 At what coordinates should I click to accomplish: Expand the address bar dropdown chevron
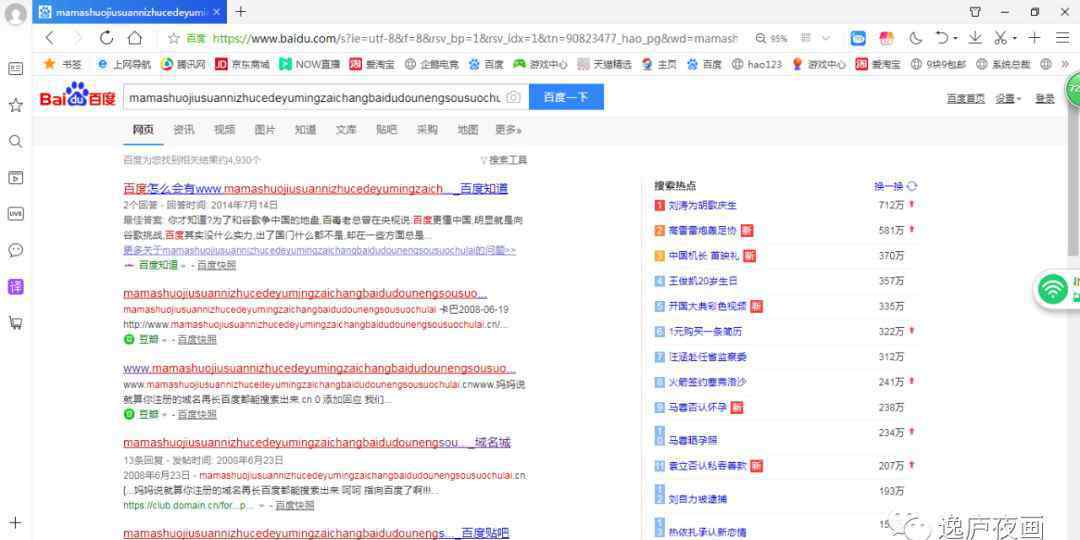pyautogui.click(x=826, y=39)
